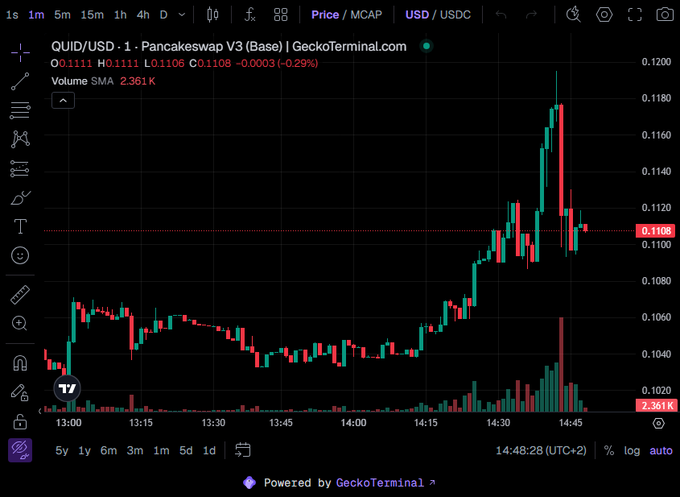Redo the last chart action
Image resolution: width=680 pixels, height=497 pixels.
(x=531, y=15)
